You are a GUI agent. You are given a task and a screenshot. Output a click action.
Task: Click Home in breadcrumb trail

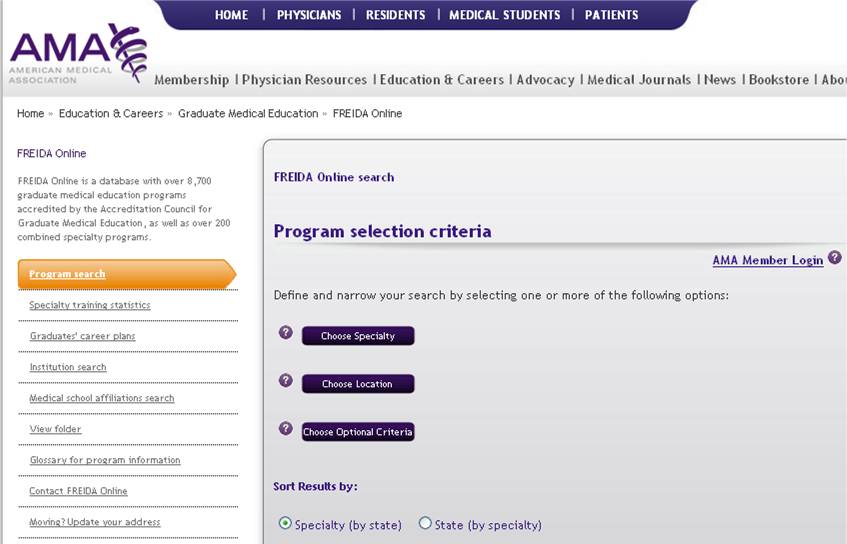point(30,113)
